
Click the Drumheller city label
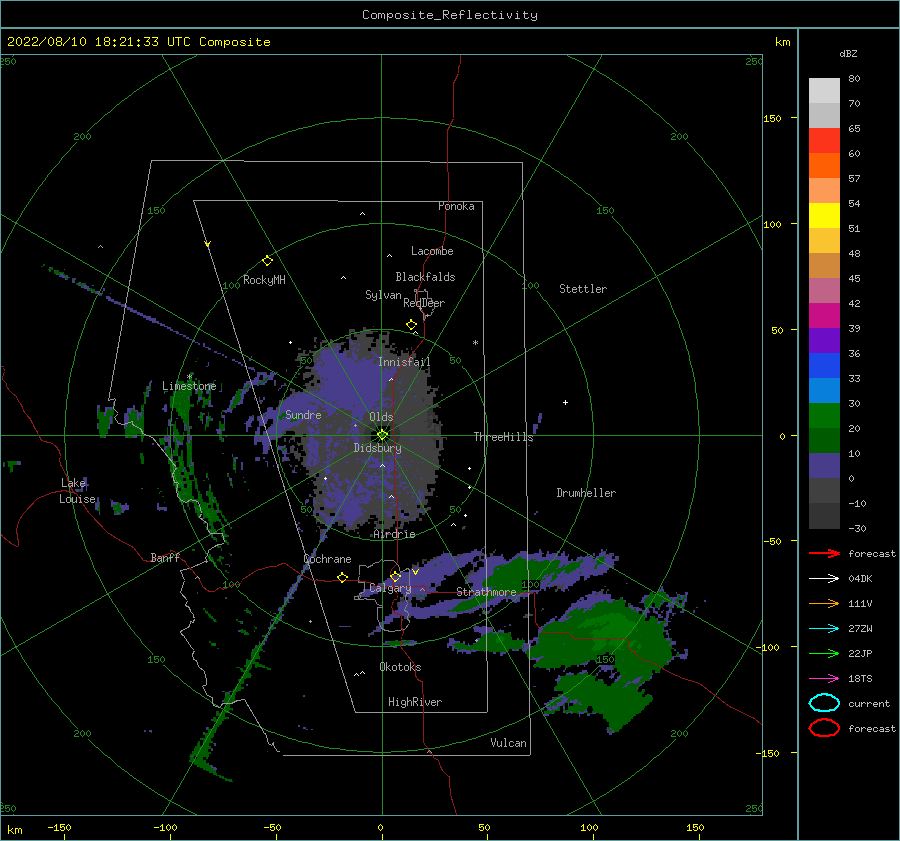pos(586,493)
